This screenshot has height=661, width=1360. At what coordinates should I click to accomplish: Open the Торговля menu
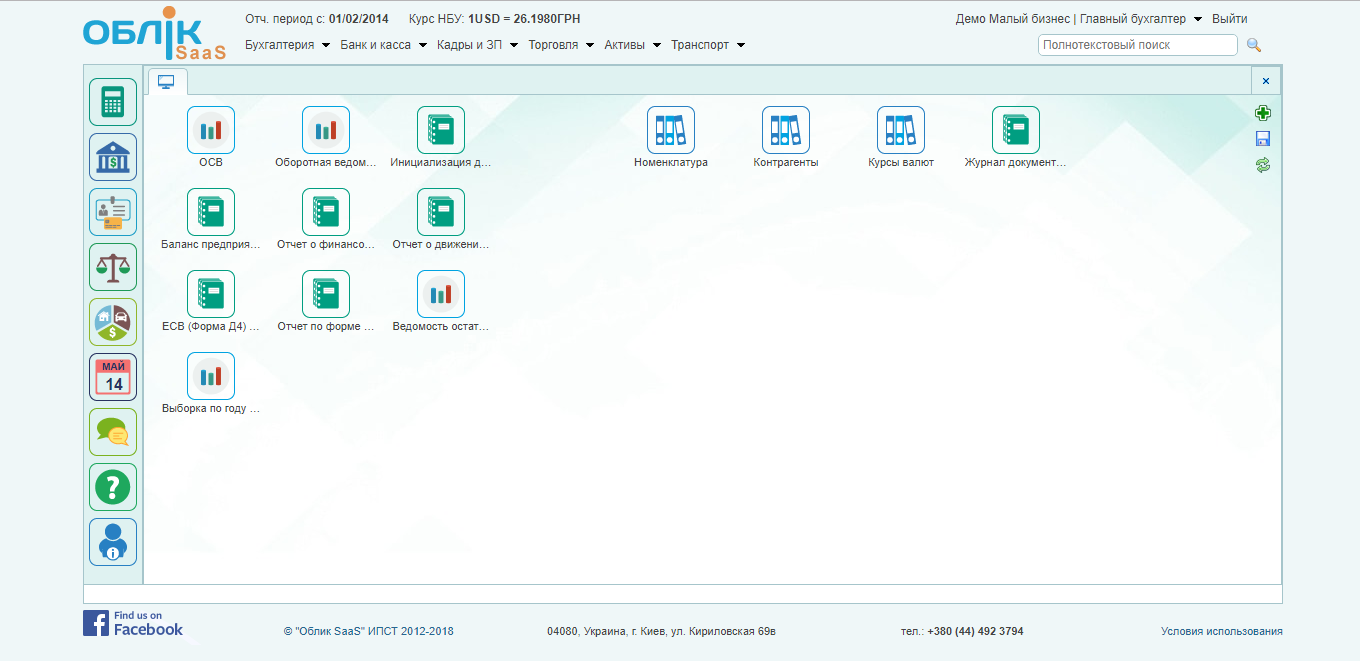coord(560,45)
